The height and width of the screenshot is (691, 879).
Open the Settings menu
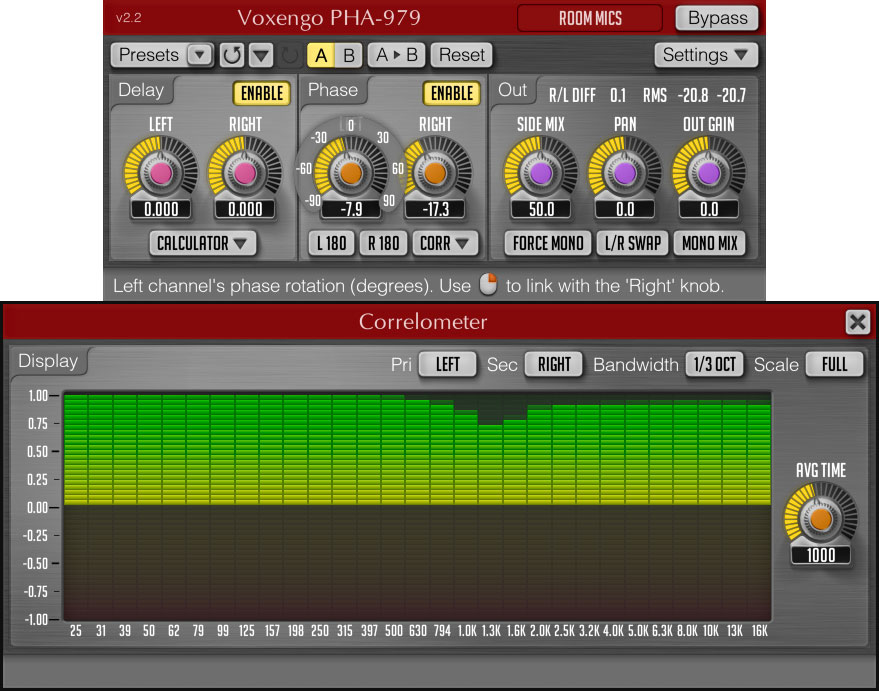pyautogui.click(x=706, y=55)
